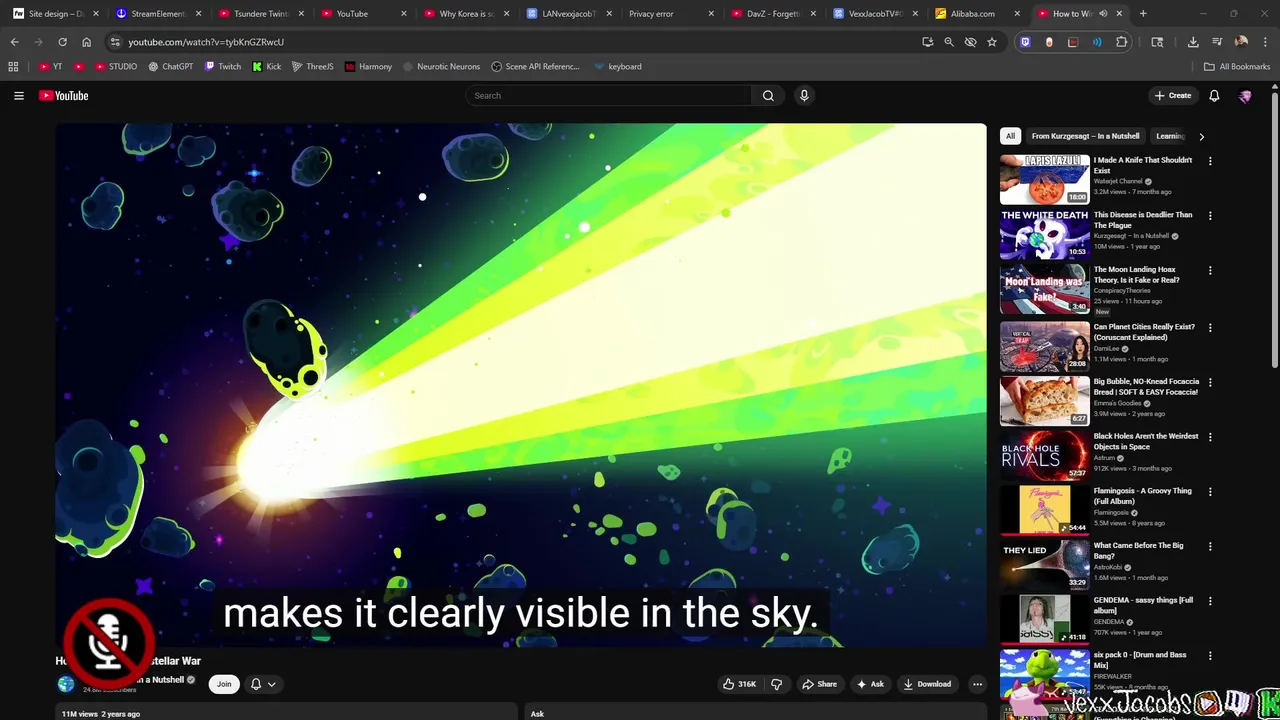Screen dimensions: 1280x720
Task: Open options for Moon Landing Hoax video
Action: 1210,270
